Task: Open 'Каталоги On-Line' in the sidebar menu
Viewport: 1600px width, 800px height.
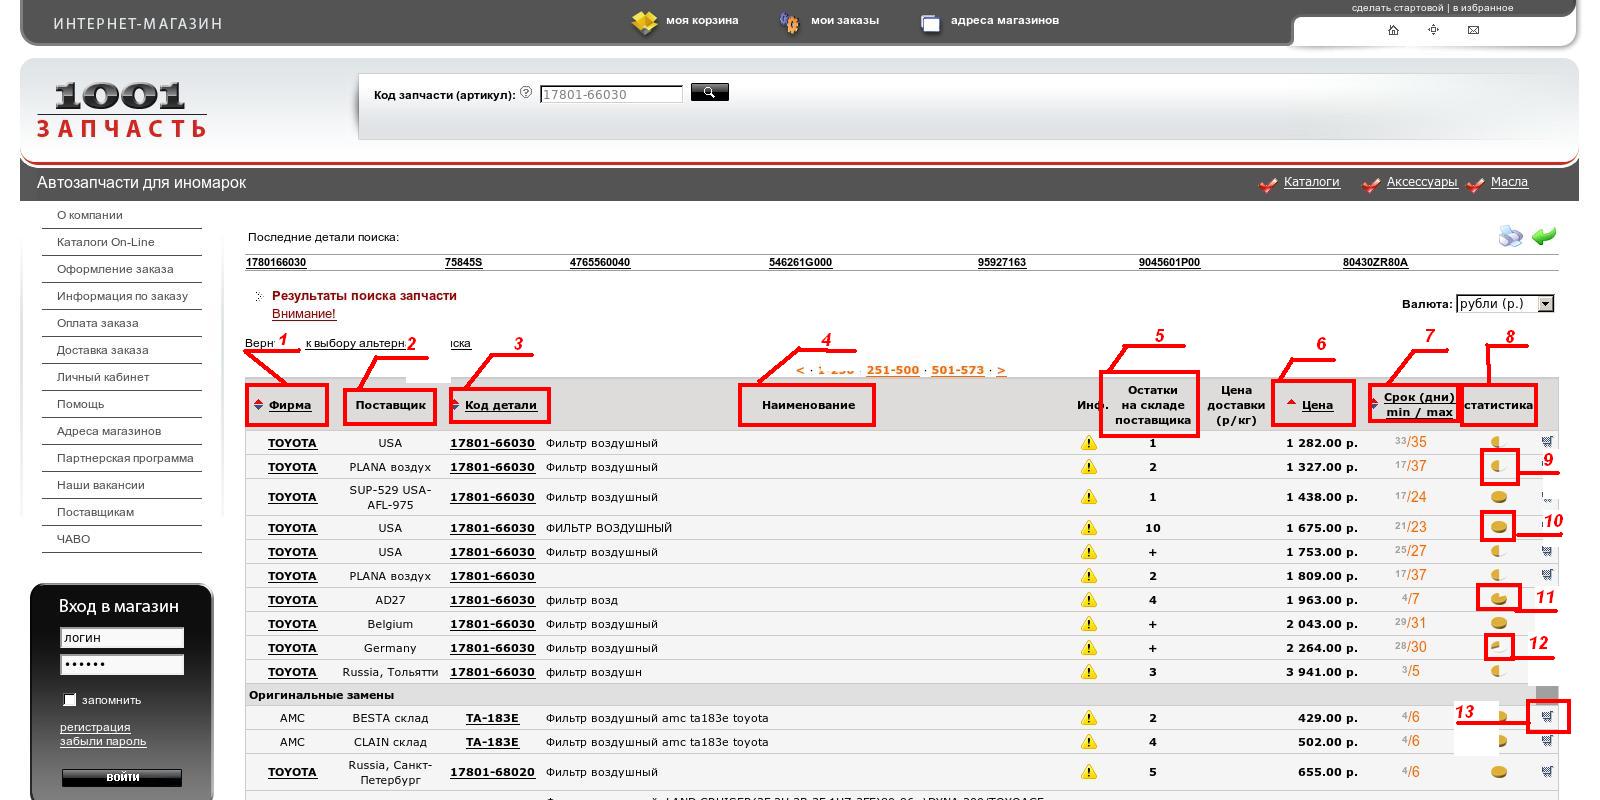Action: 105,242
